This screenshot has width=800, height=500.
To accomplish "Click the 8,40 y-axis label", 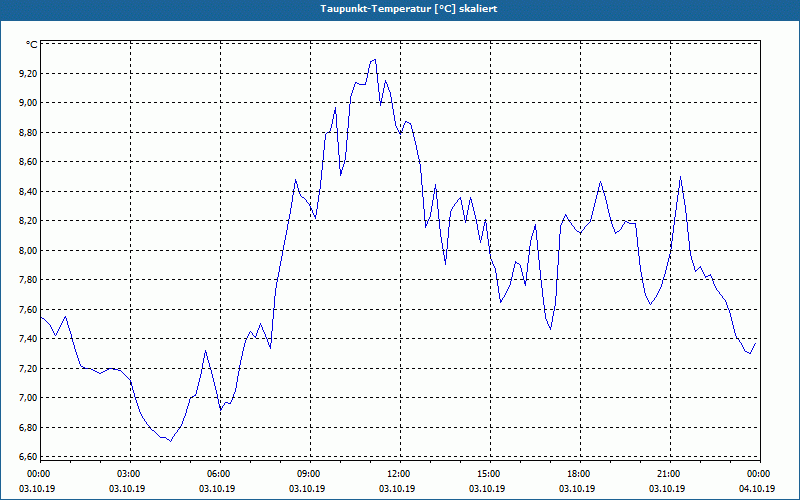I will (29, 192).
